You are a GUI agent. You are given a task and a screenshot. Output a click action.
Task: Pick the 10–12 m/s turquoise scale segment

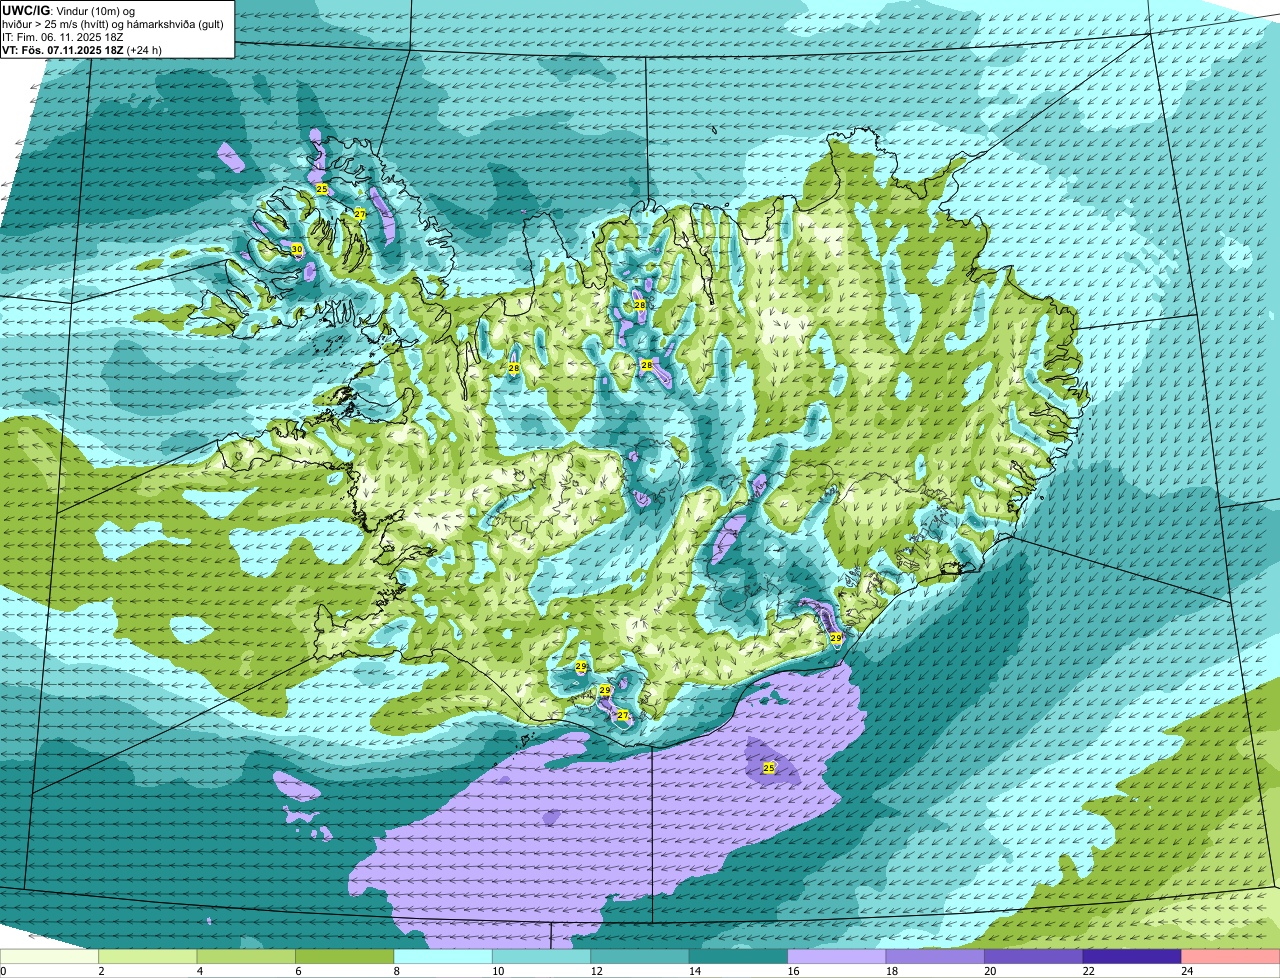[542, 956]
